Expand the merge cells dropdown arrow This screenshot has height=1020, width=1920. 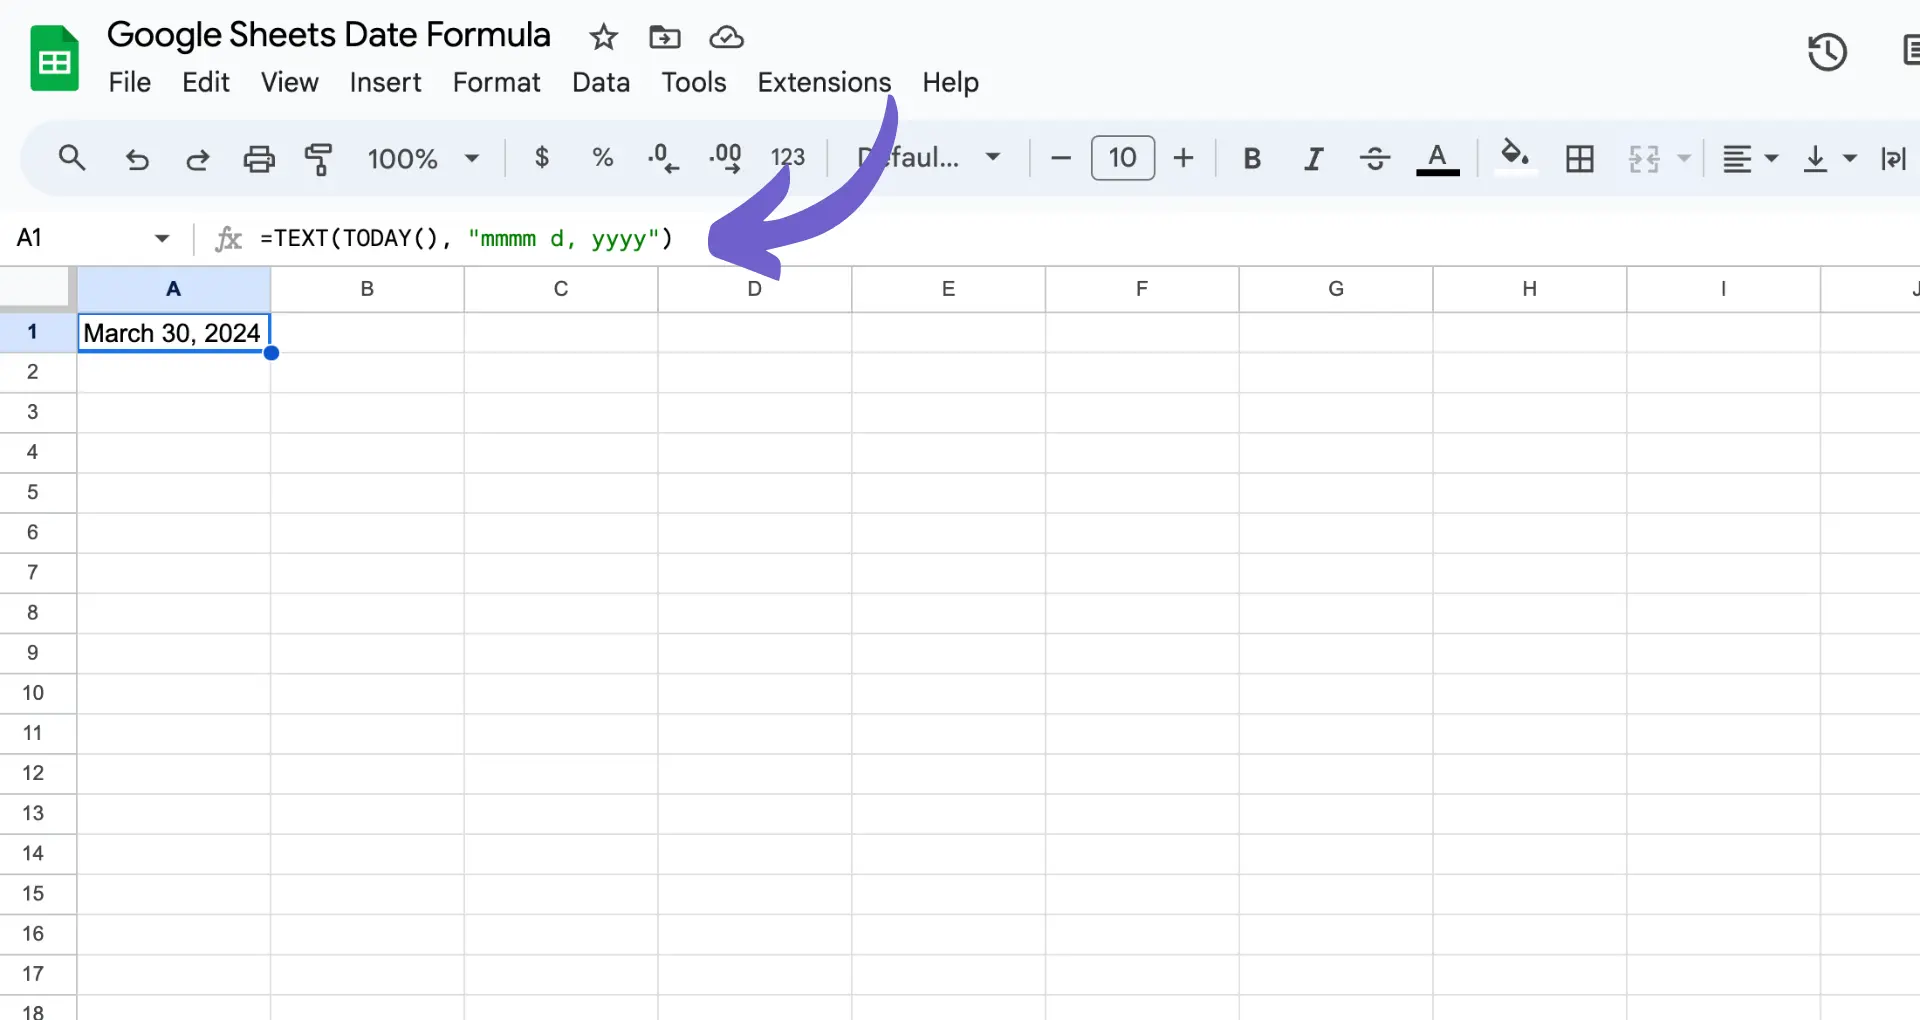[1684, 158]
